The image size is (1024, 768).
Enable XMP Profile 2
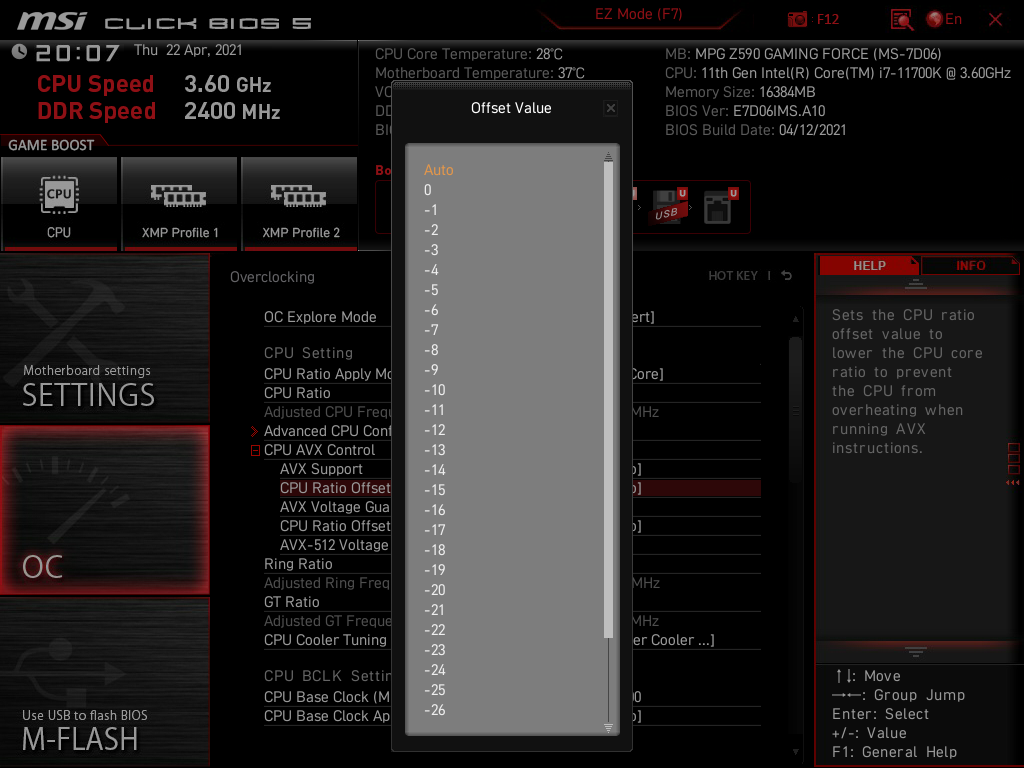[299, 203]
